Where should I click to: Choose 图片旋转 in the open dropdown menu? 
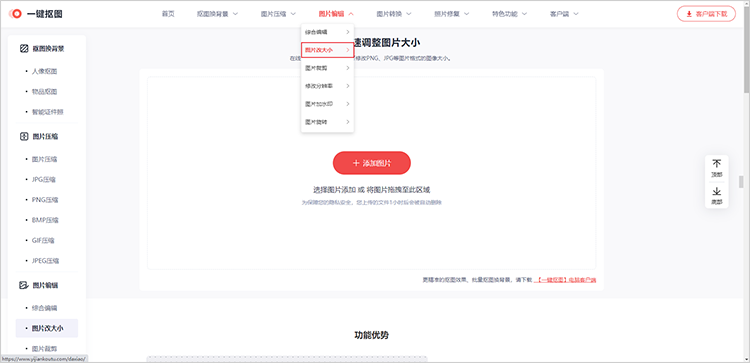(x=328, y=122)
